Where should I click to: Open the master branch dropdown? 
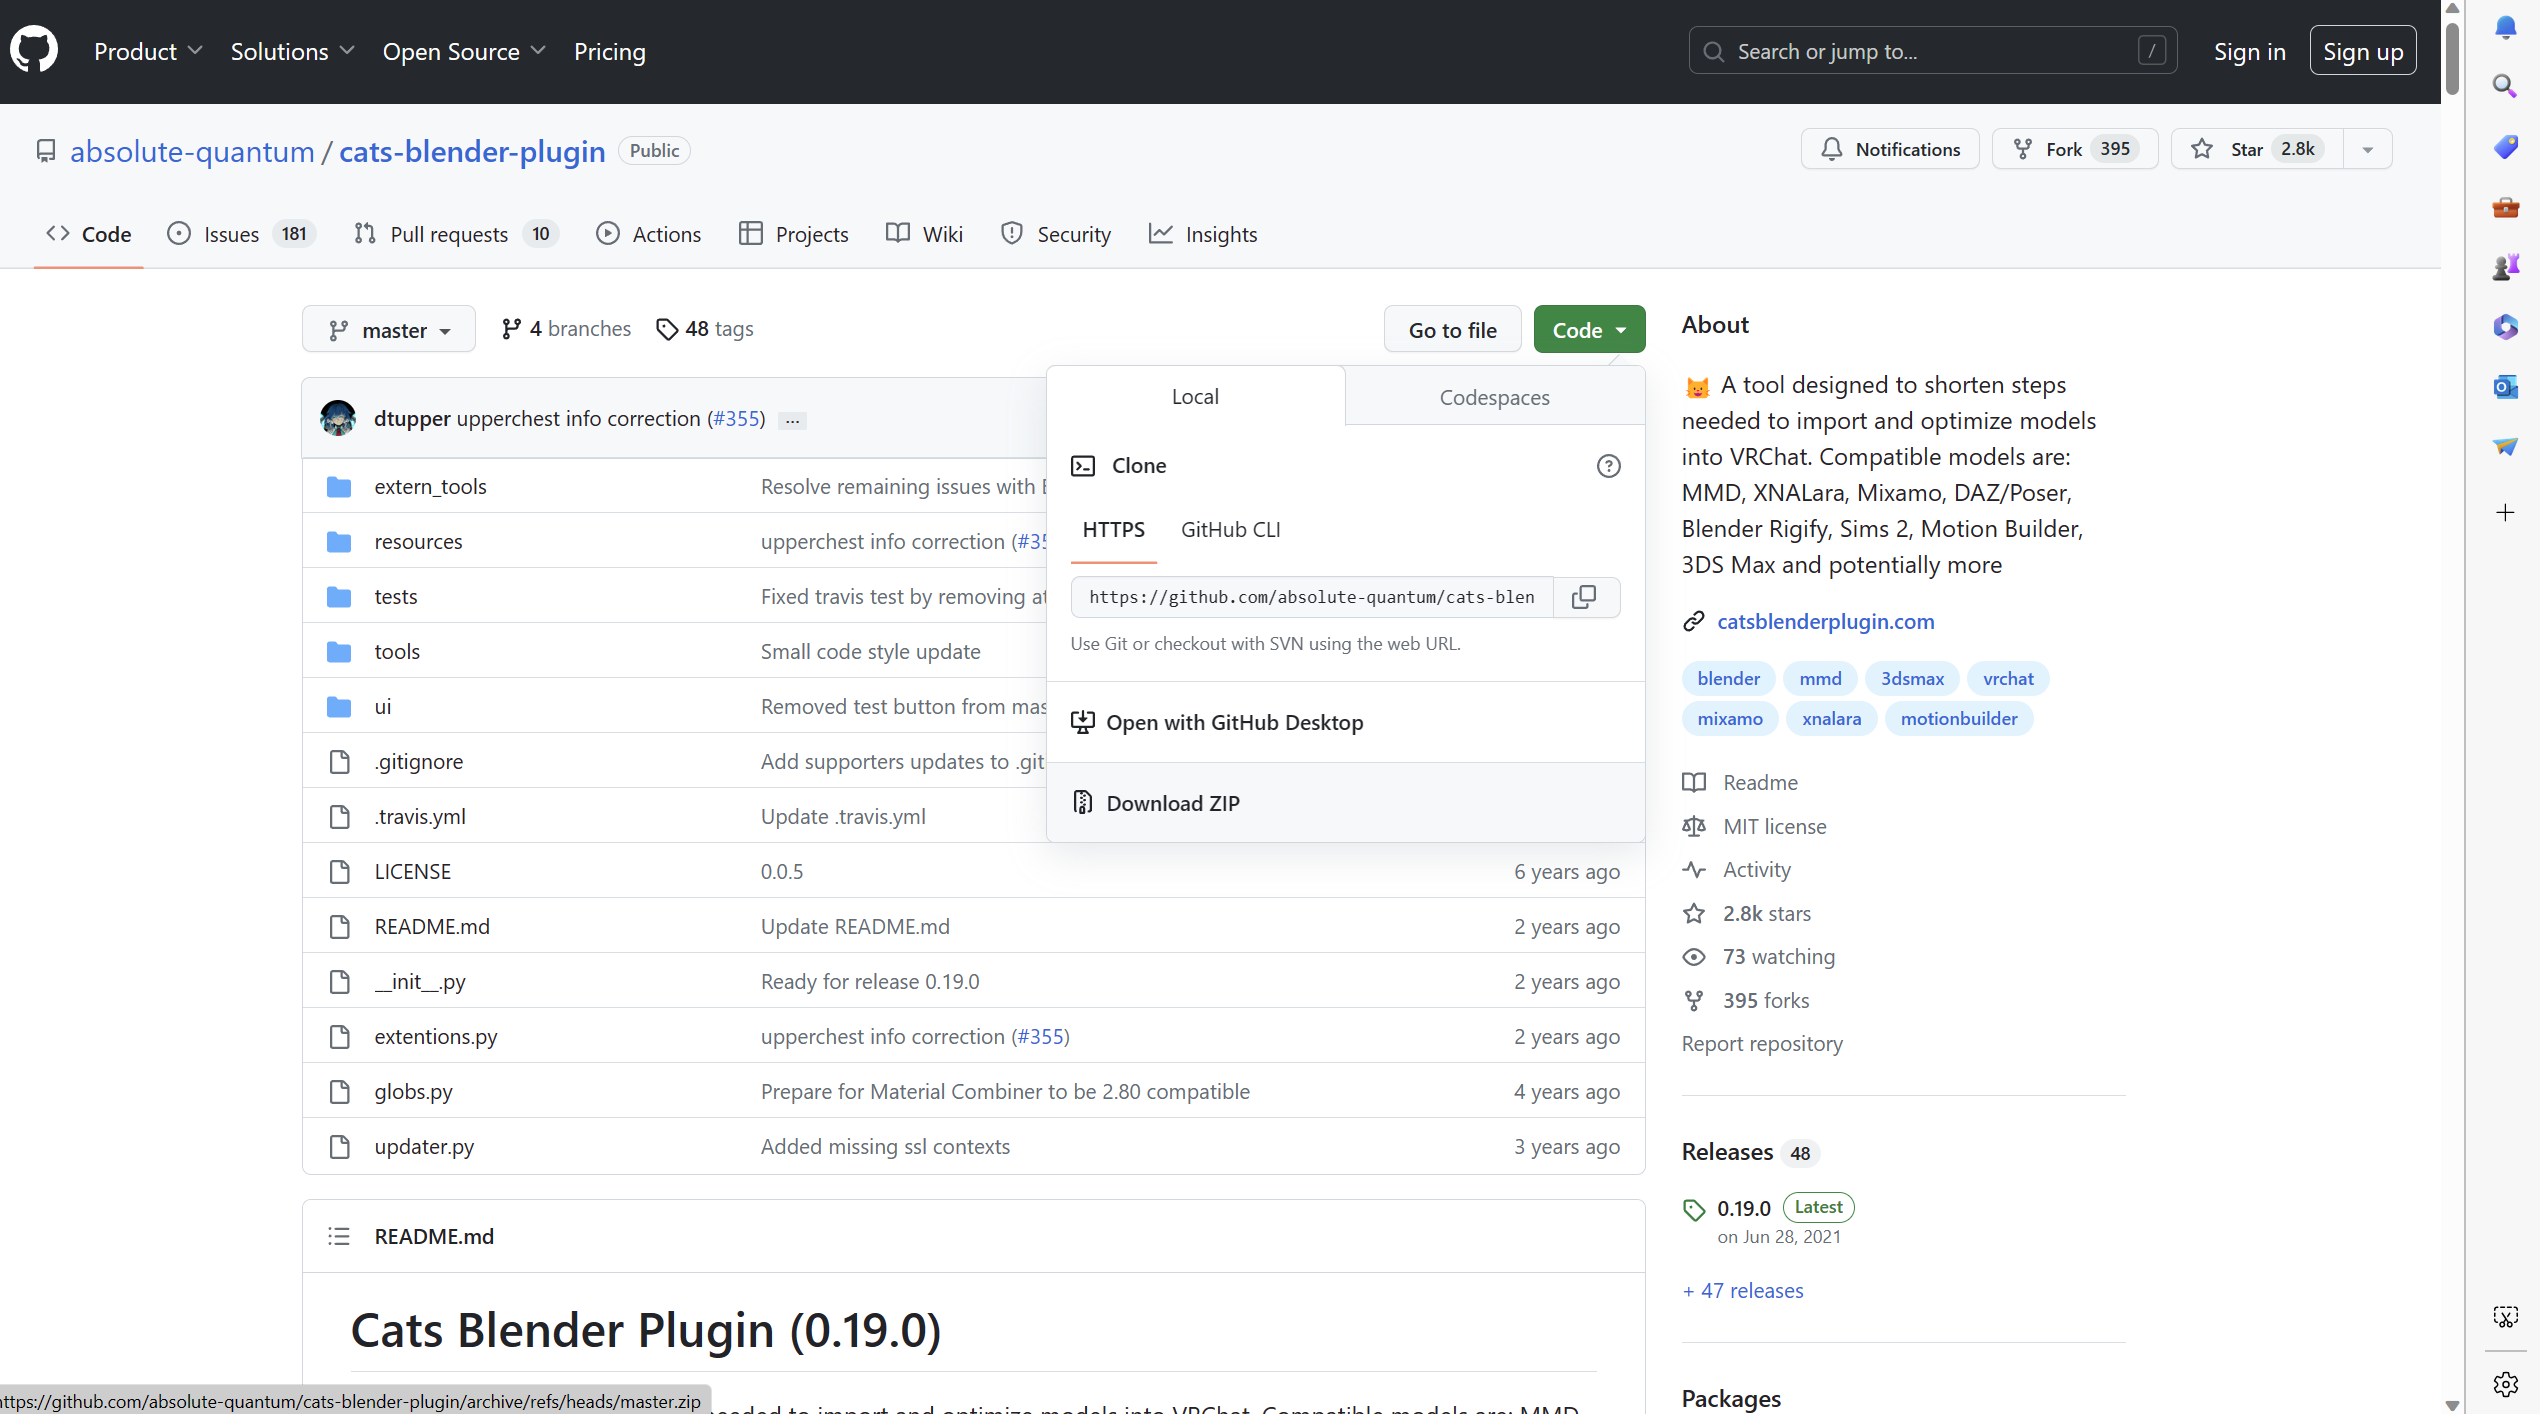pyautogui.click(x=389, y=330)
